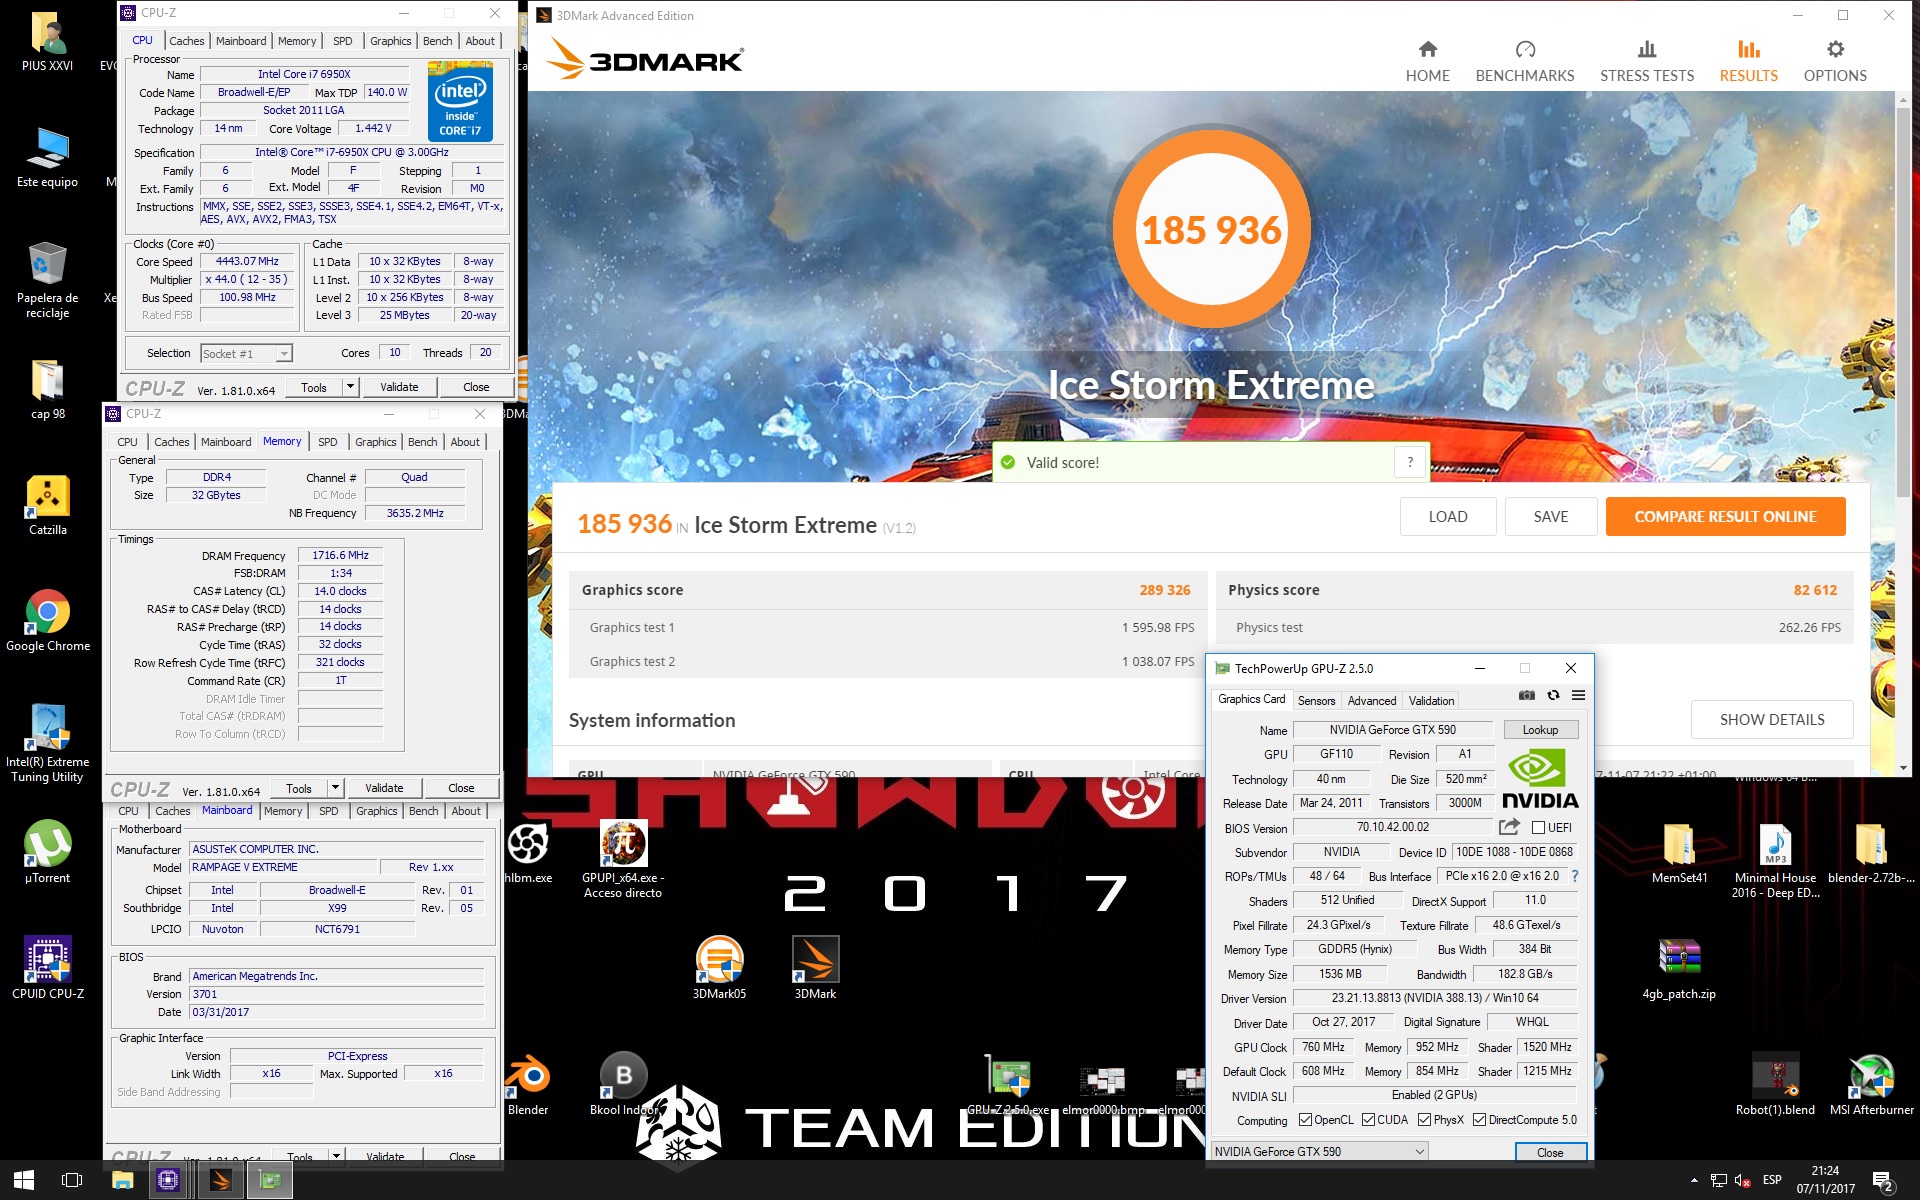Image resolution: width=1920 pixels, height=1200 pixels.
Task: Click Compare Result Online button
Action: click(1725, 517)
